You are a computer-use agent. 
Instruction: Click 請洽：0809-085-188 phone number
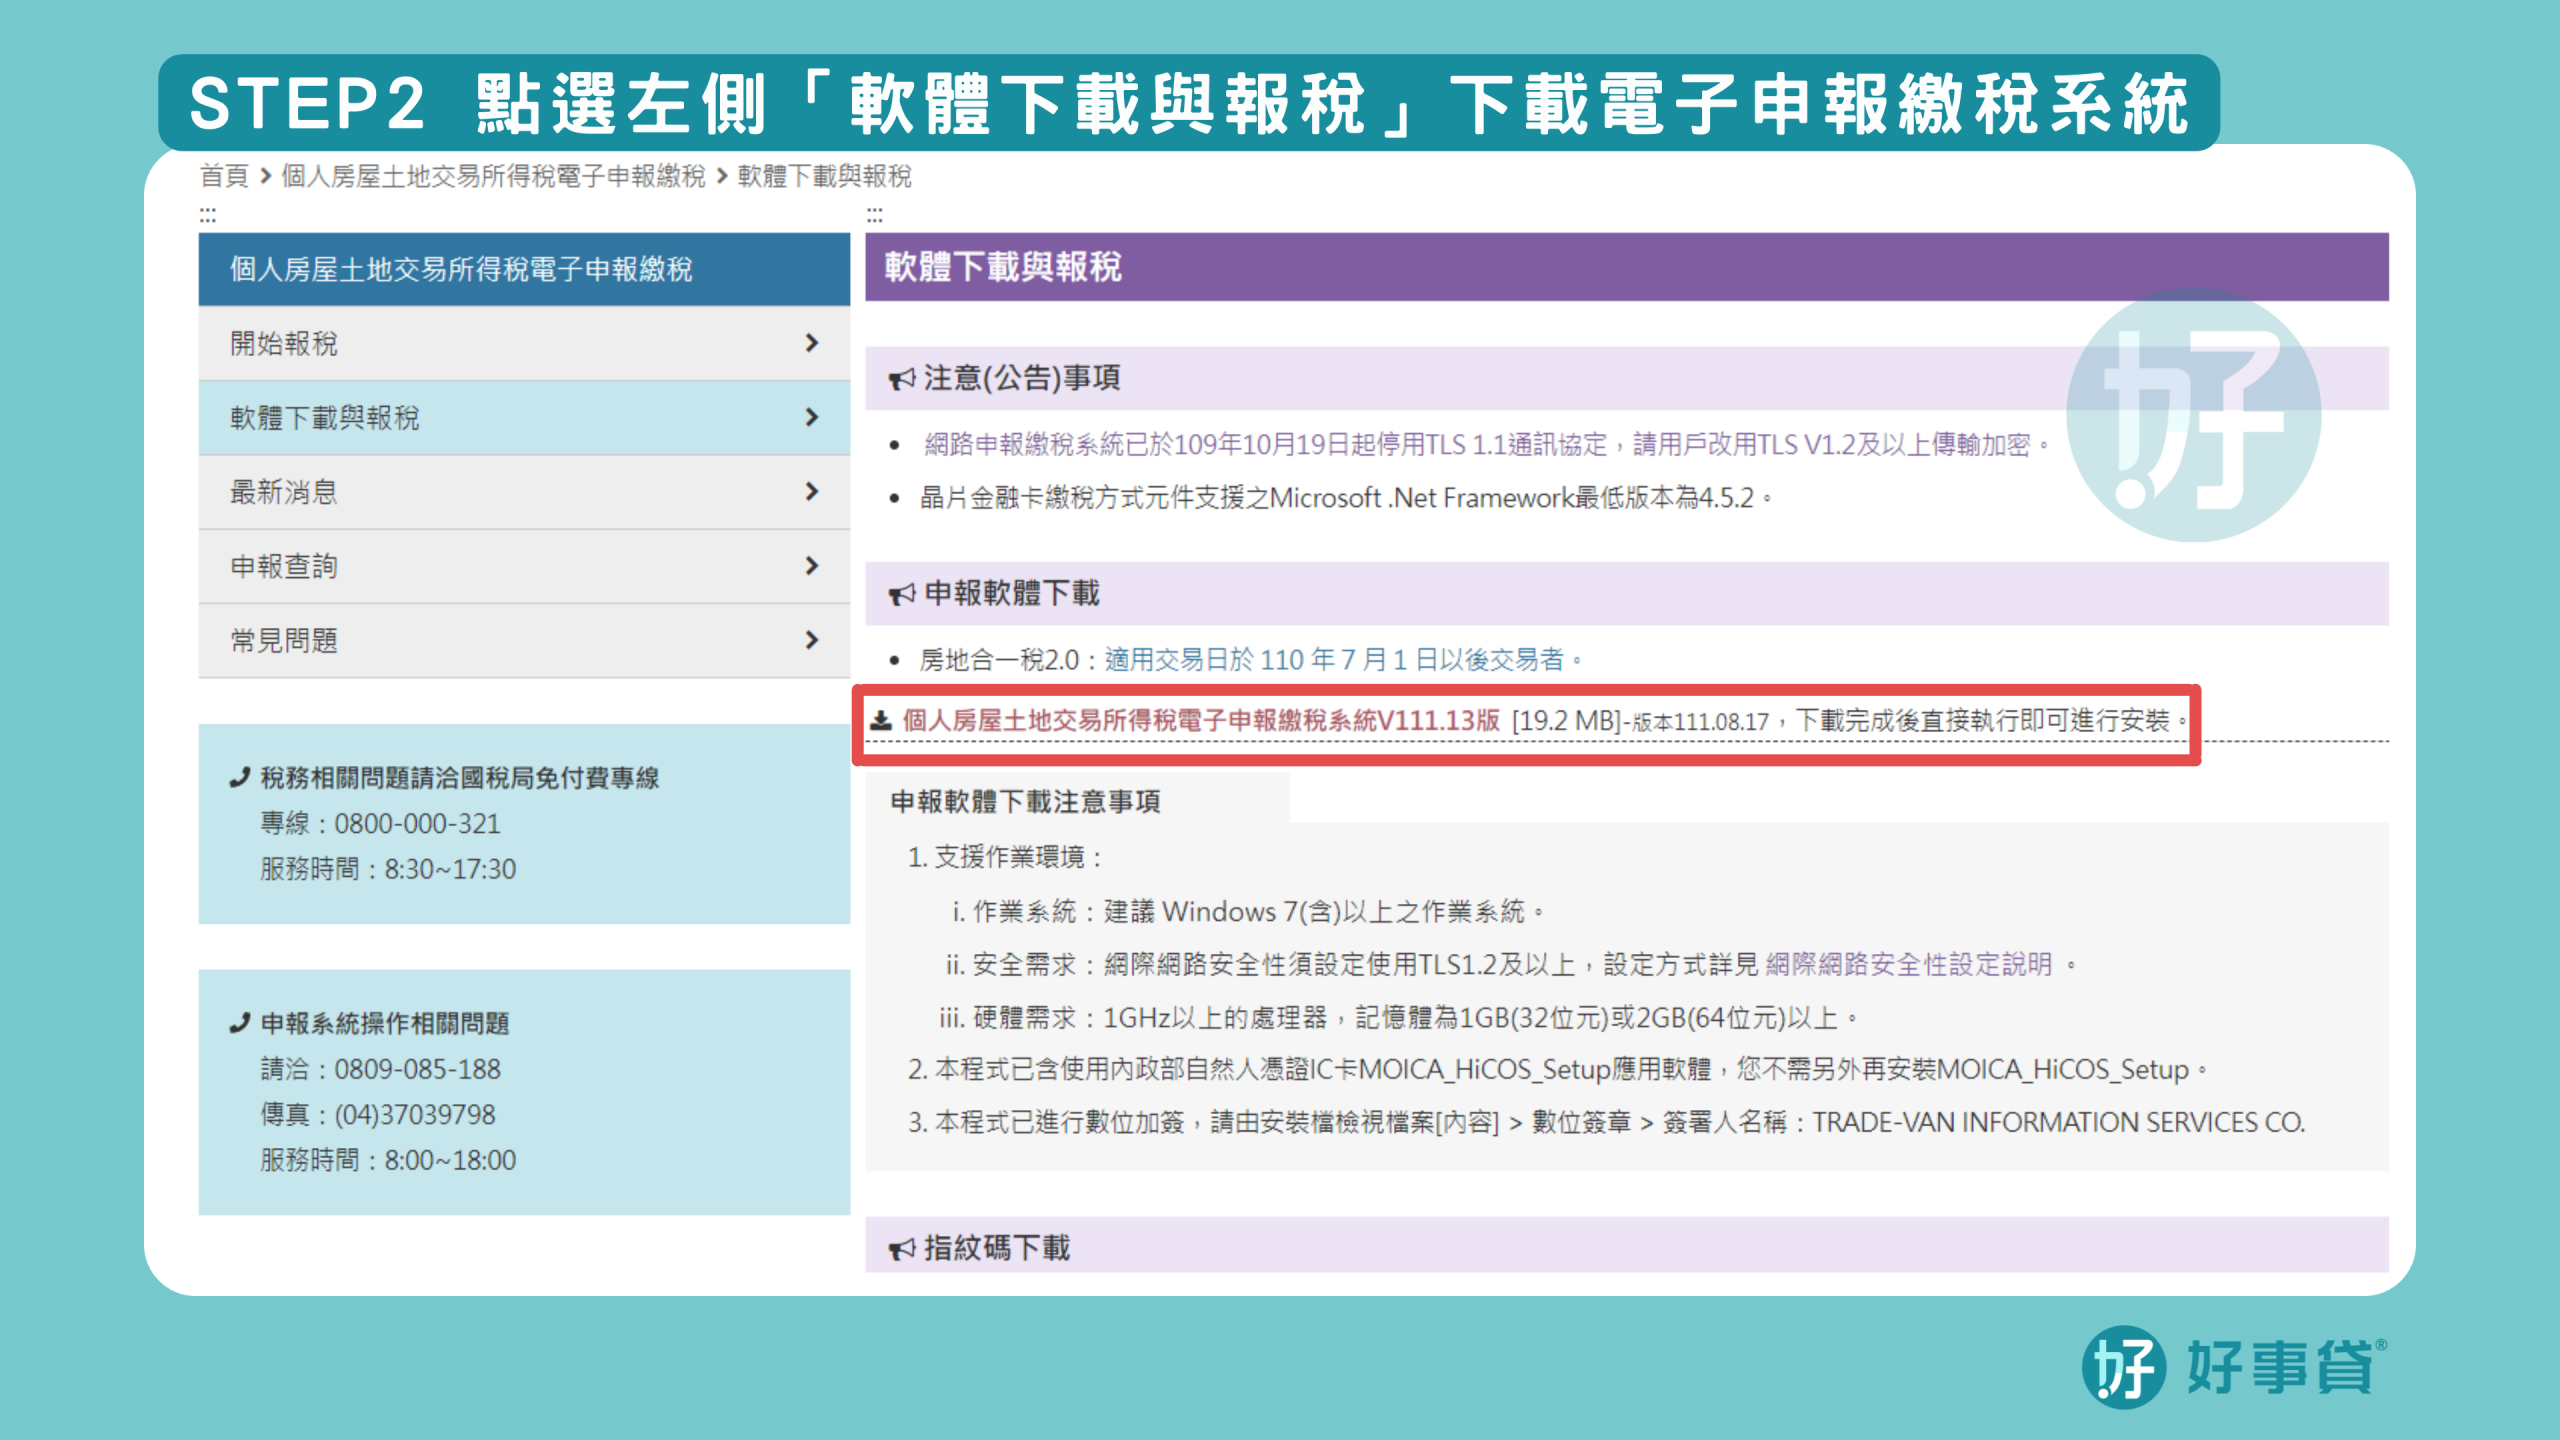pos(380,1069)
